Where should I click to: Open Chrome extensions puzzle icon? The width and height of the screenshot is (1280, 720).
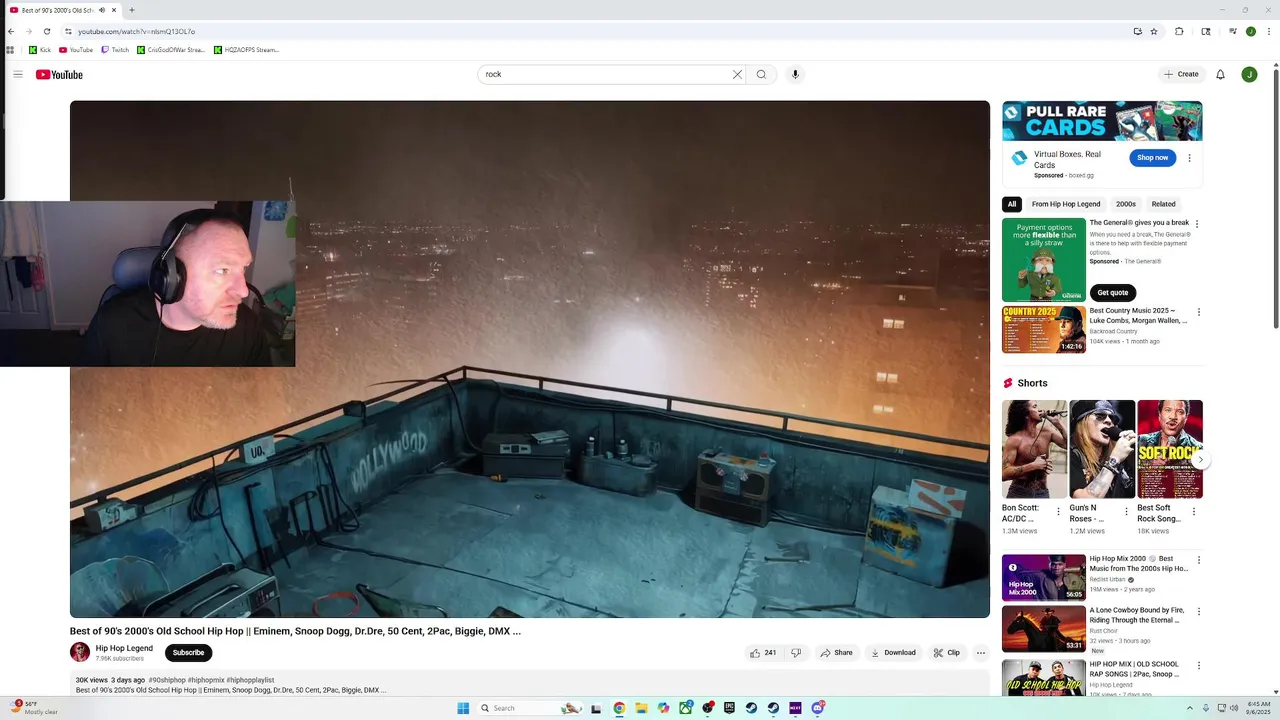click(1179, 31)
